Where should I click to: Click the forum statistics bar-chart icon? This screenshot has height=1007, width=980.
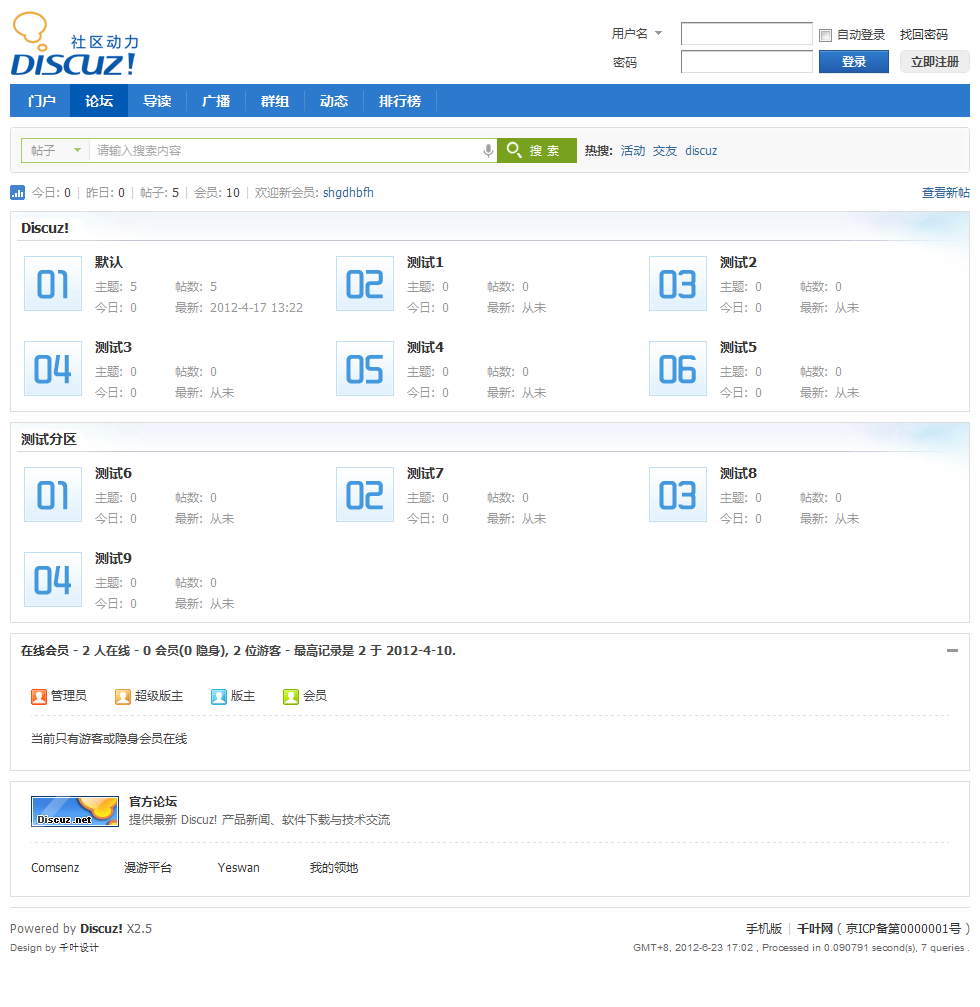coord(17,193)
